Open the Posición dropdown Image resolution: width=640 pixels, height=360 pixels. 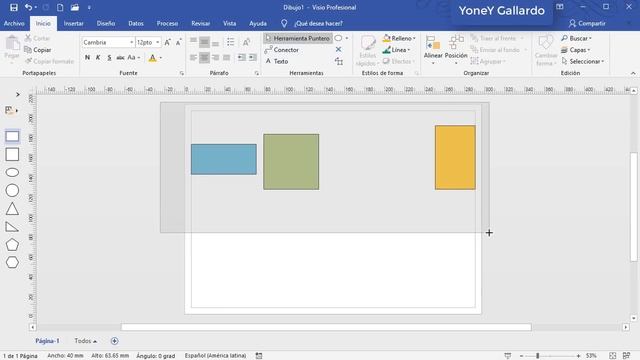coord(456,49)
